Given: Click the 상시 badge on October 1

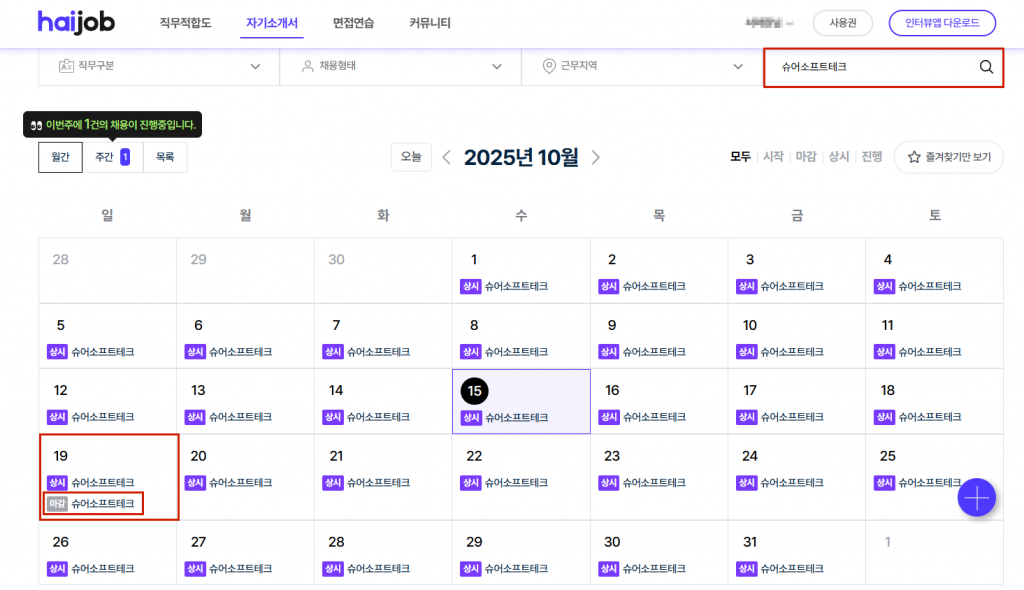Looking at the screenshot, I should [x=470, y=286].
